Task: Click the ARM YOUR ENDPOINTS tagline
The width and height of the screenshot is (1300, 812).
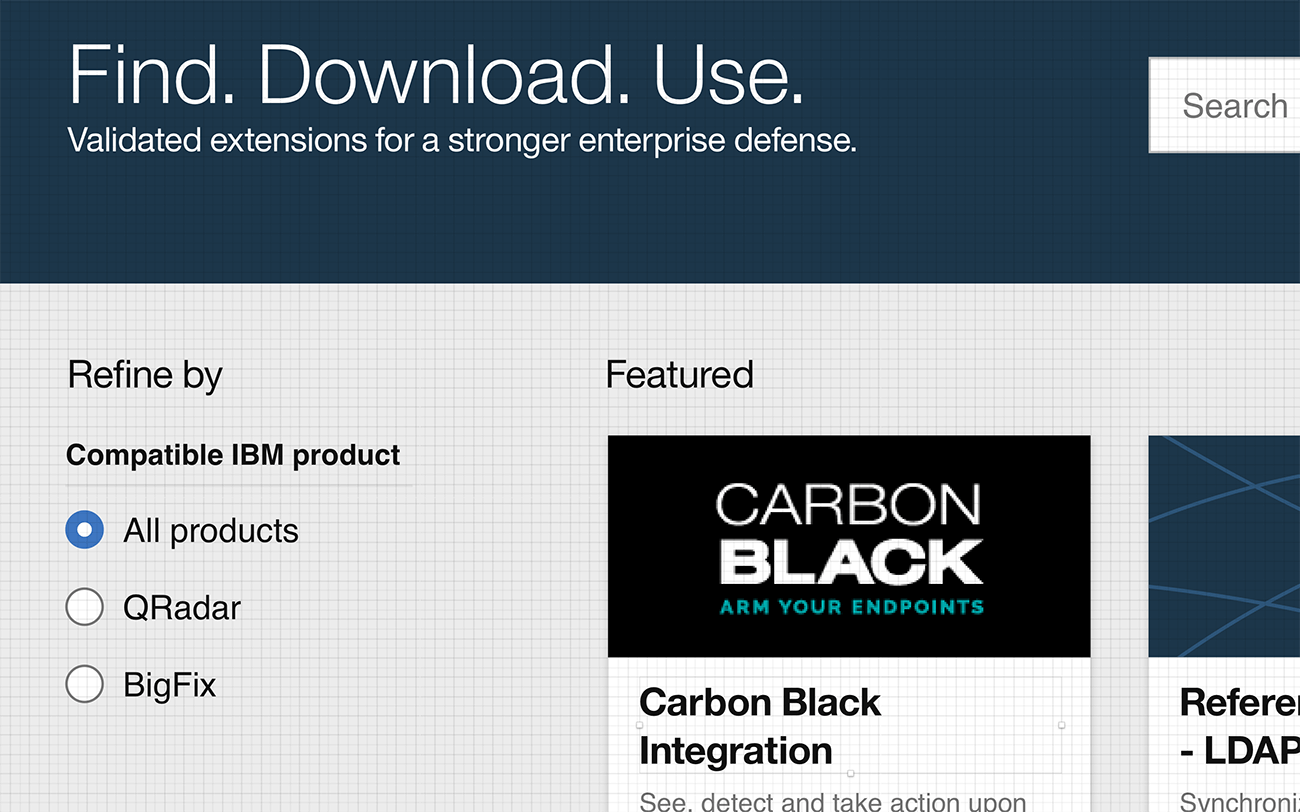Action: click(x=849, y=606)
